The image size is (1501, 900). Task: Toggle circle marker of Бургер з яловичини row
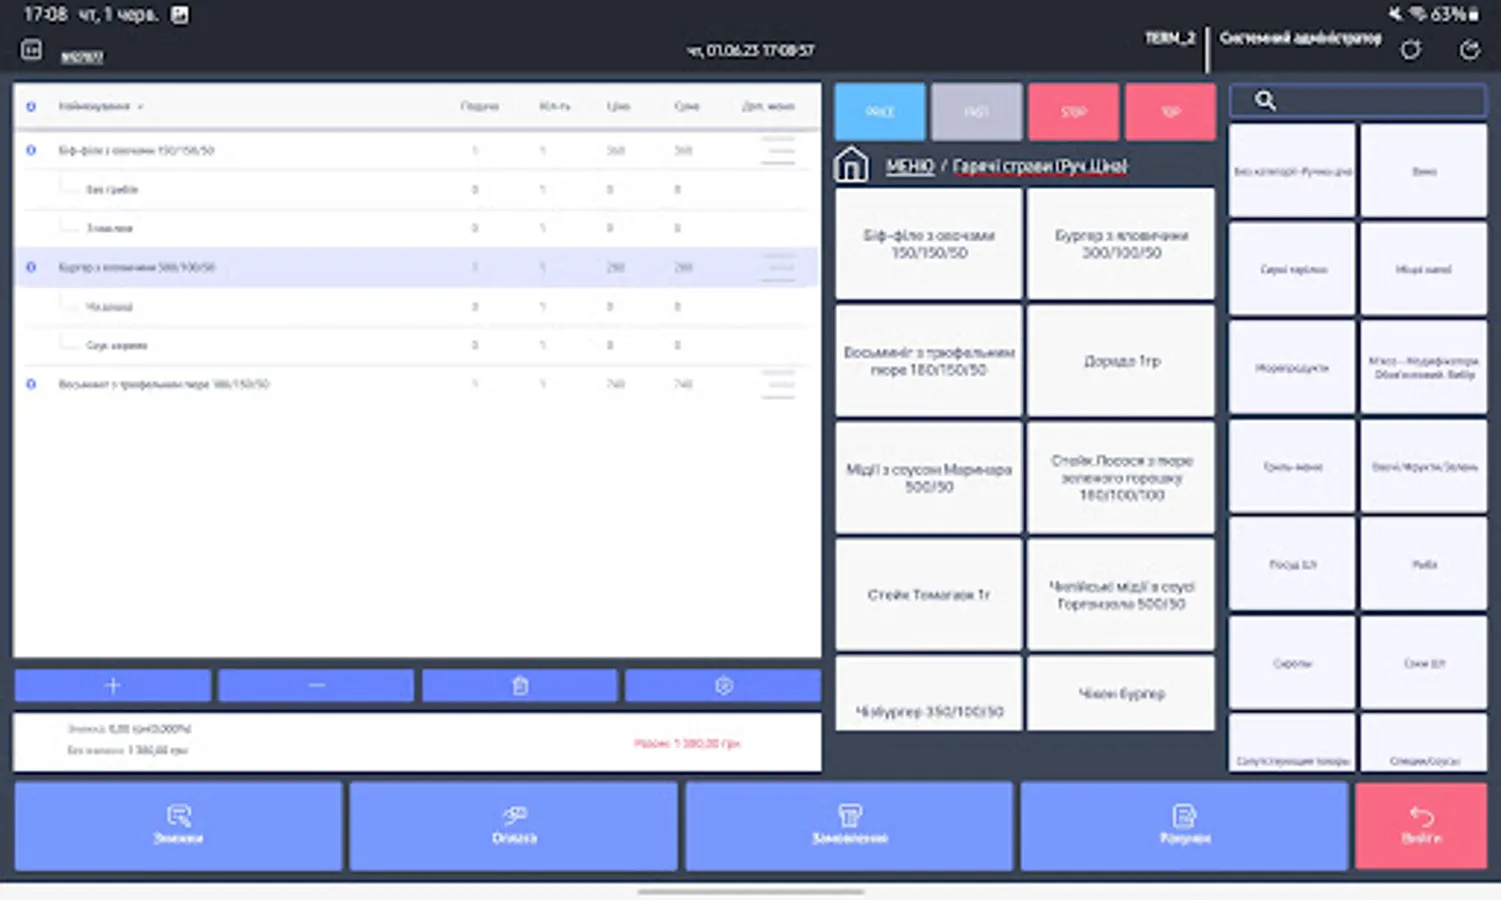click(x=31, y=267)
